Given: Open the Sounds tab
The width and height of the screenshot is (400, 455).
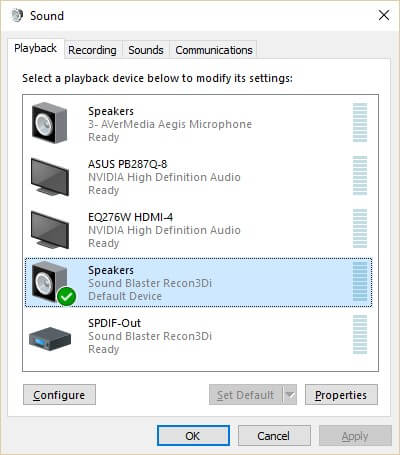Looking at the screenshot, I should pos(146,50).
